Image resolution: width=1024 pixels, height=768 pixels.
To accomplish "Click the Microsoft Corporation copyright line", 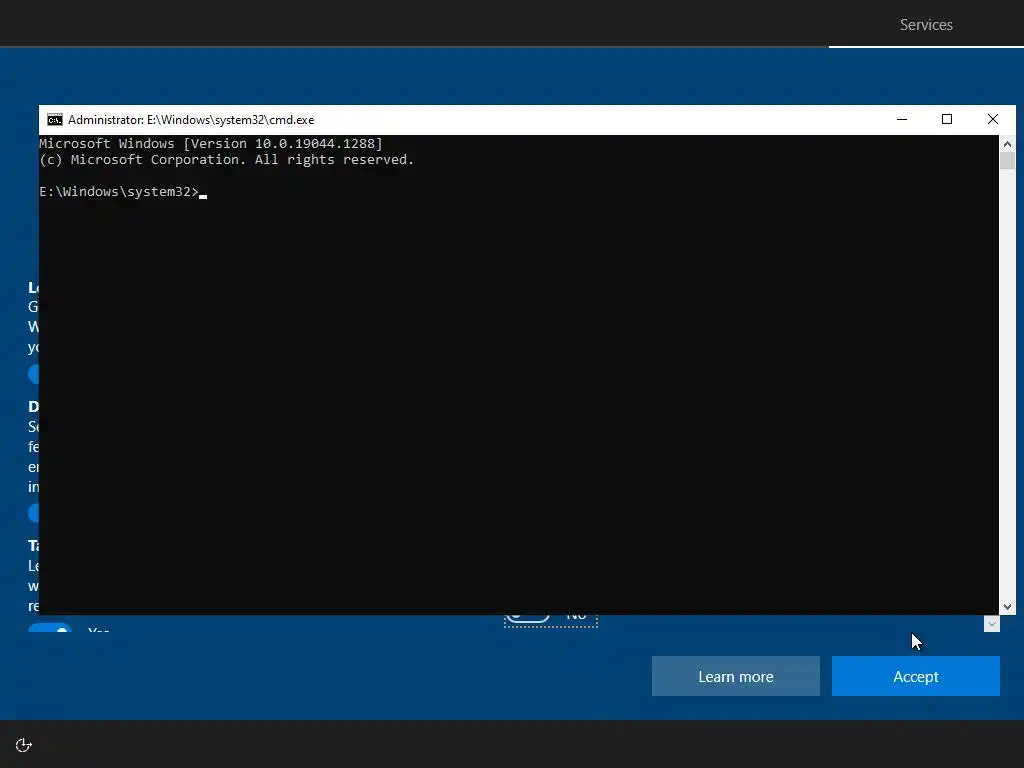I will 226,160.
